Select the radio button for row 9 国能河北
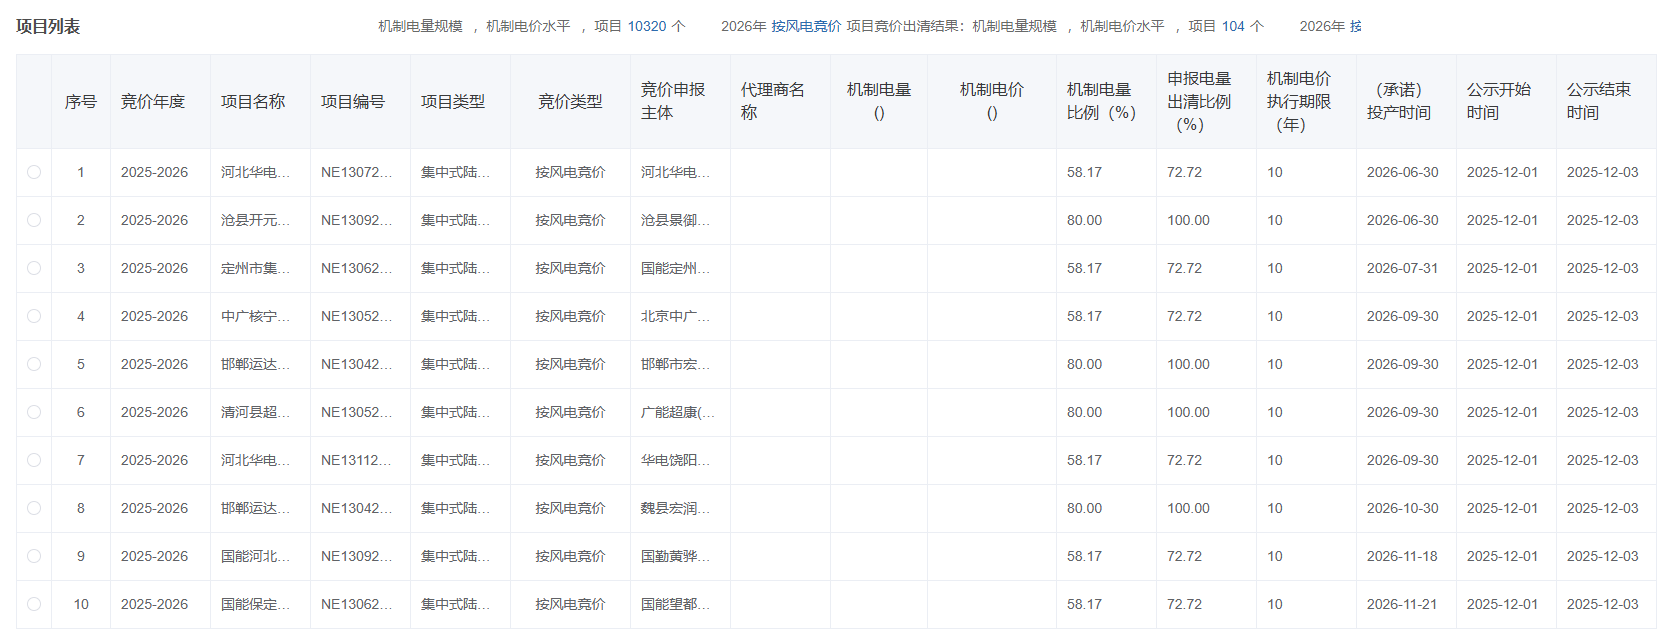 coord(34,556)
